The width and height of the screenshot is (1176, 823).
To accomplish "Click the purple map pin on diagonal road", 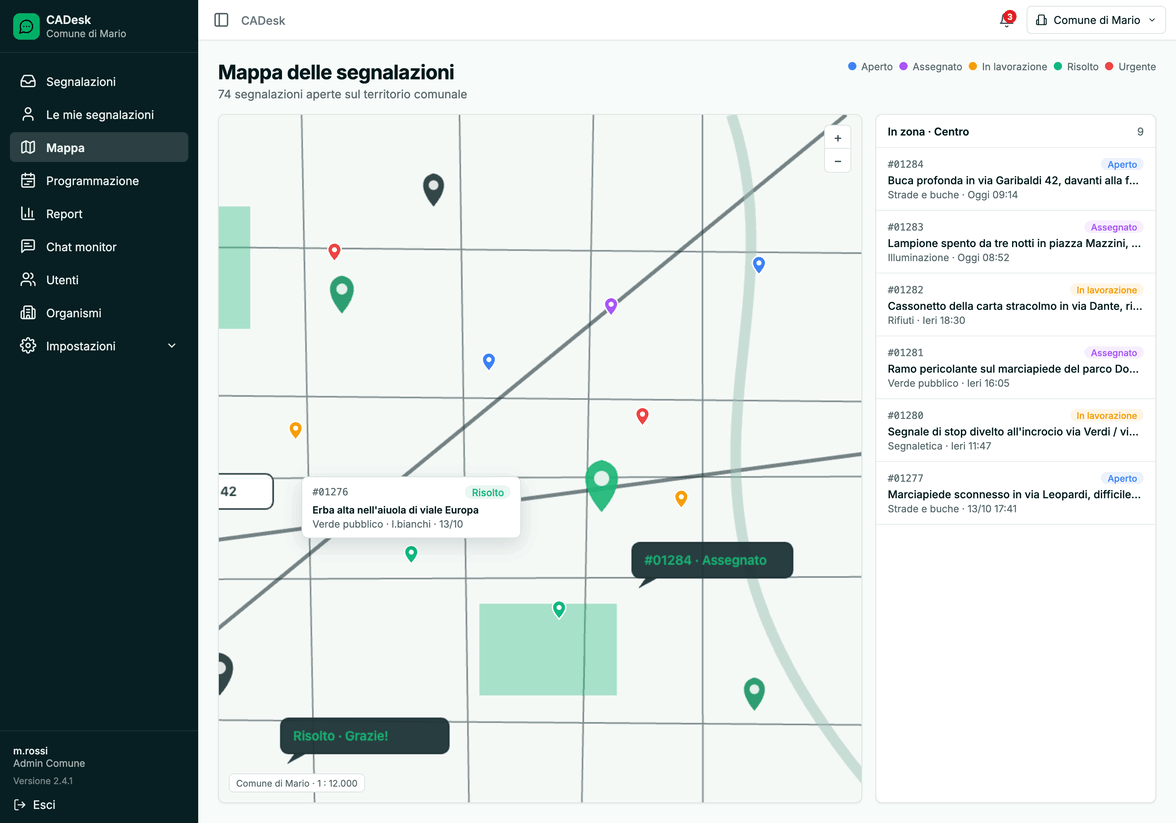I will click(611, 305).
